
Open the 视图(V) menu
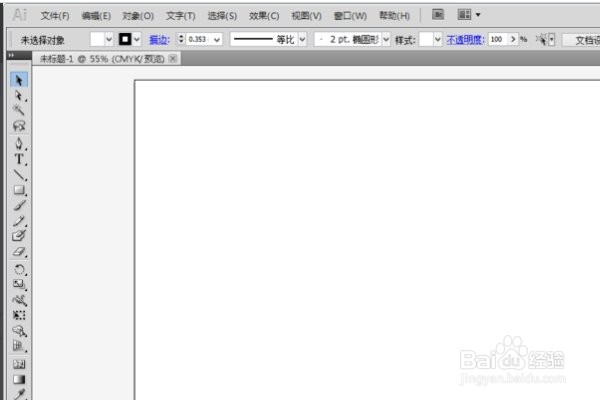coord(306,16)
